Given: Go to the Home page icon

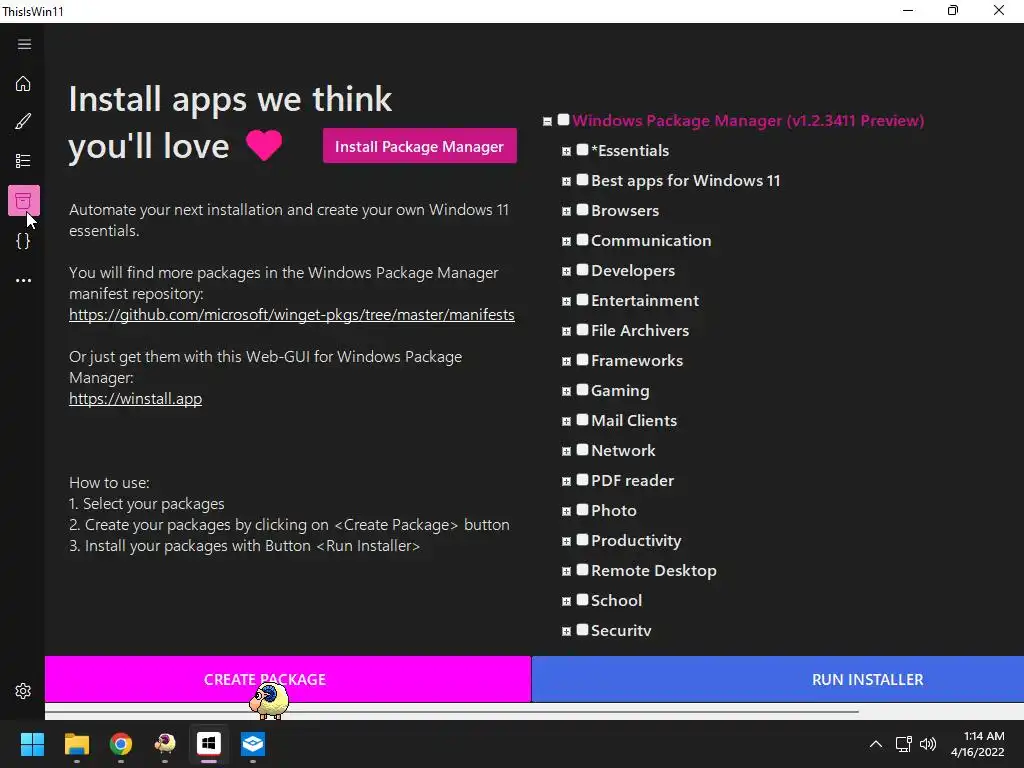Looking at the screenshot, I should (x=24, y=84).
